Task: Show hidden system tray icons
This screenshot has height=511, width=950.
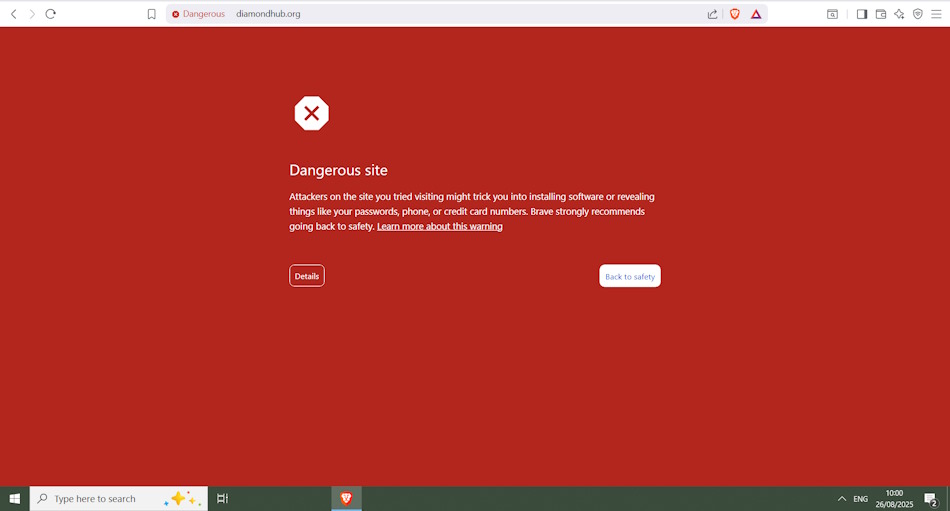Action: pos(841,498)
